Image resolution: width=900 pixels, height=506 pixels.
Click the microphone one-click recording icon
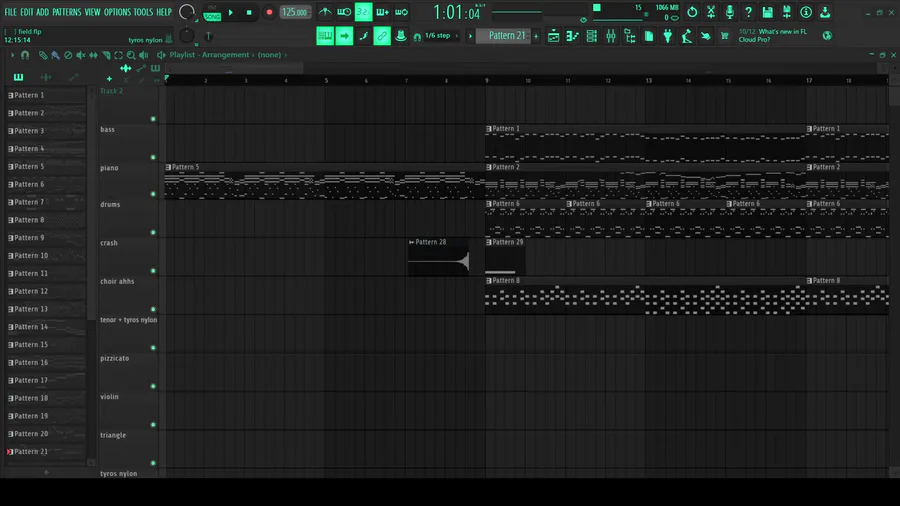[730, 12]
